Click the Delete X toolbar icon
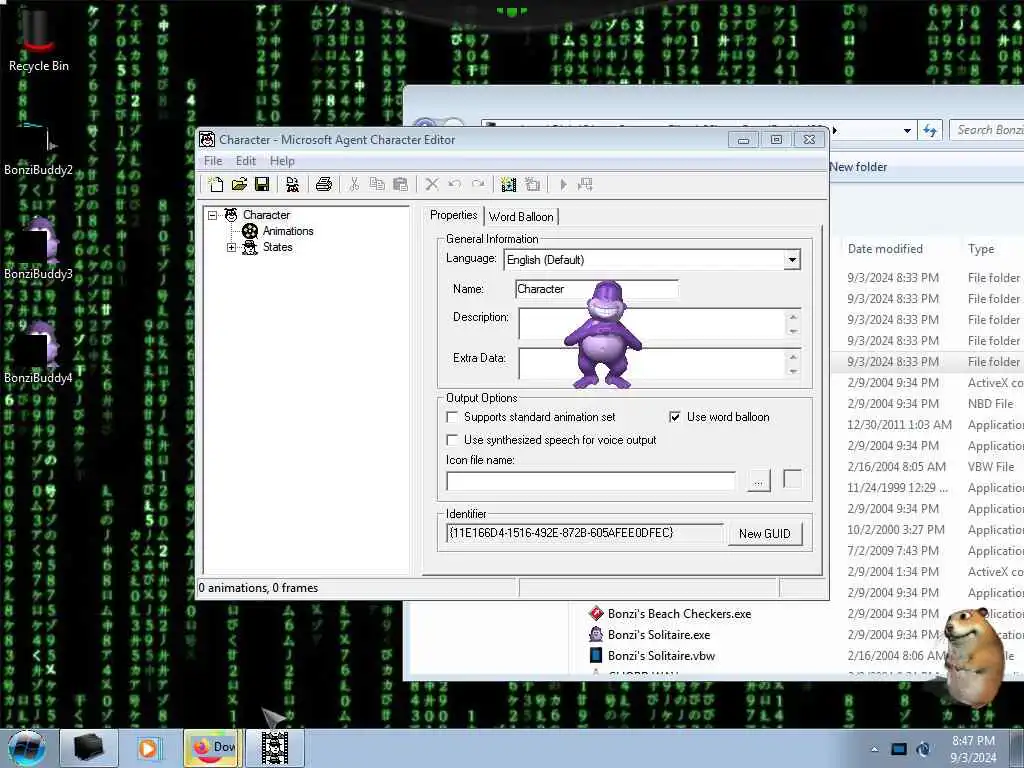Viewport: 1024px width, 768px height. coord(432,185)
